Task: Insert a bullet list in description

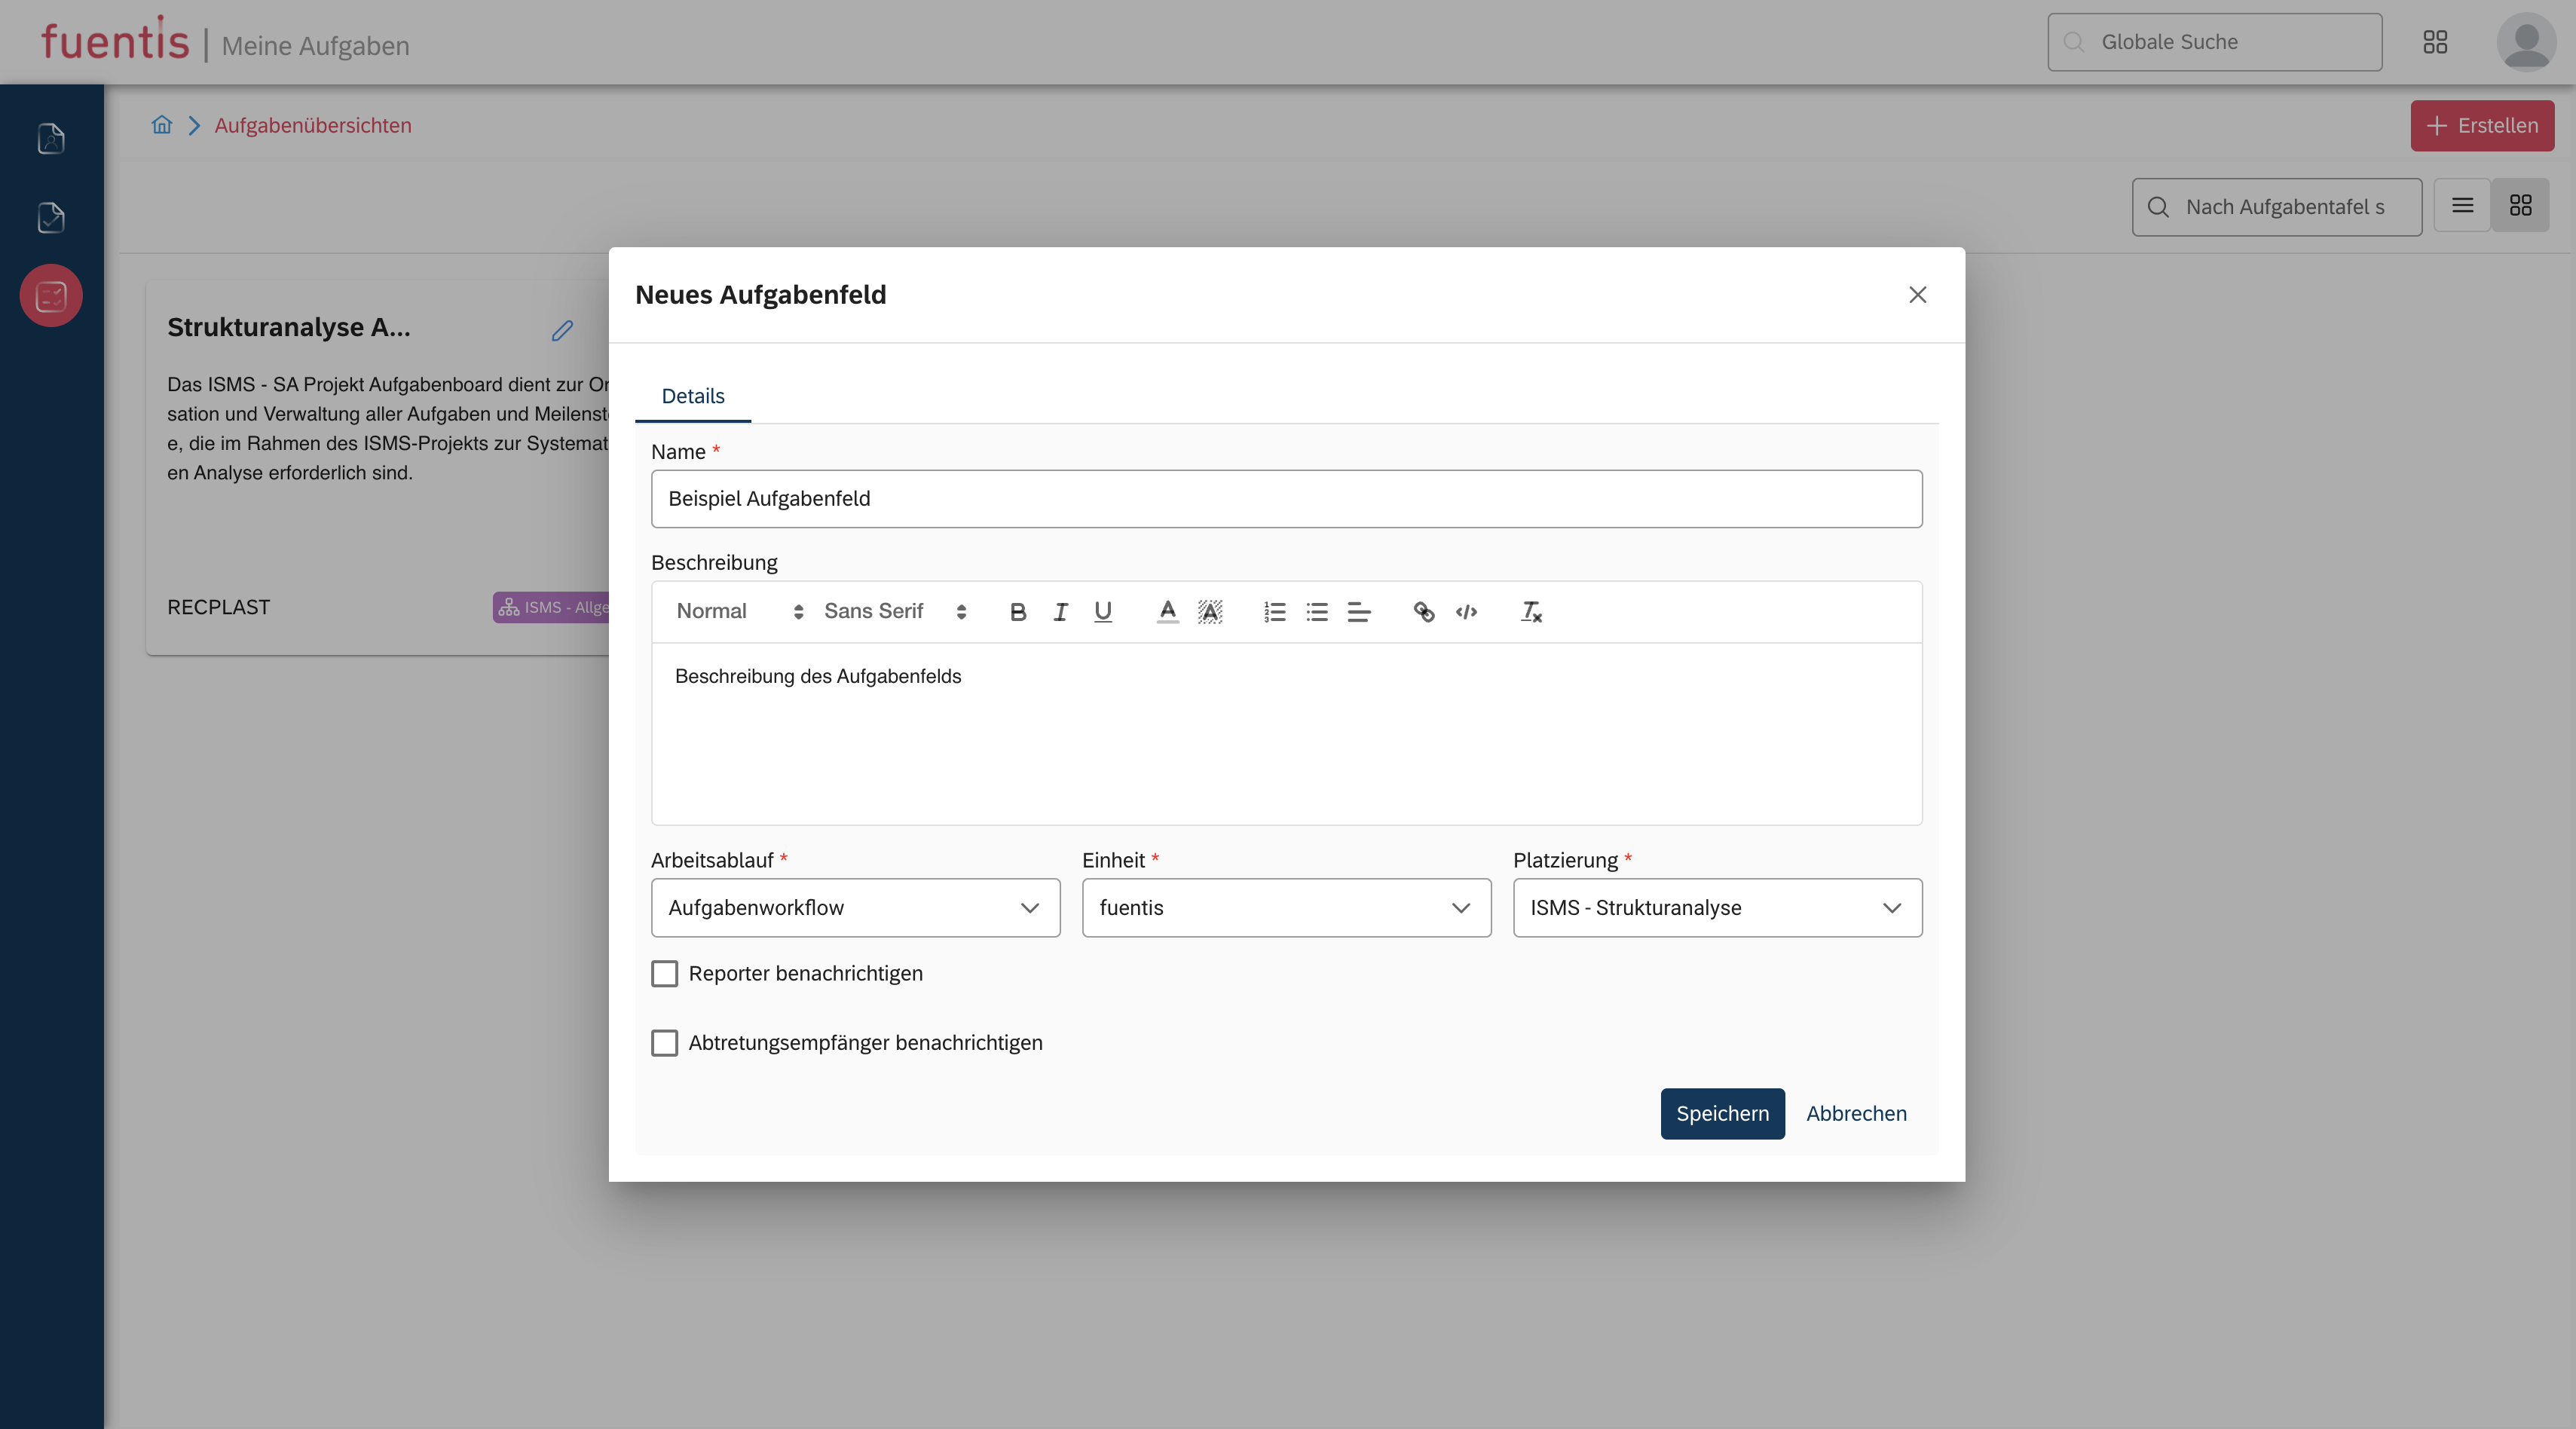Action: click(1317, 612)
